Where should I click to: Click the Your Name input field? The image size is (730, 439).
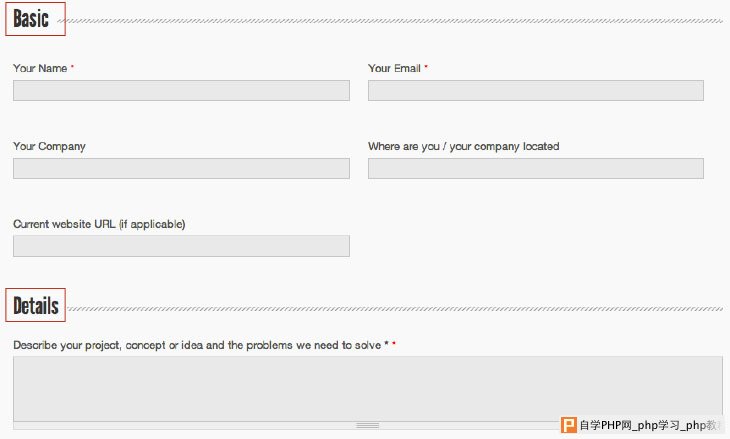[x=181, y=90]
